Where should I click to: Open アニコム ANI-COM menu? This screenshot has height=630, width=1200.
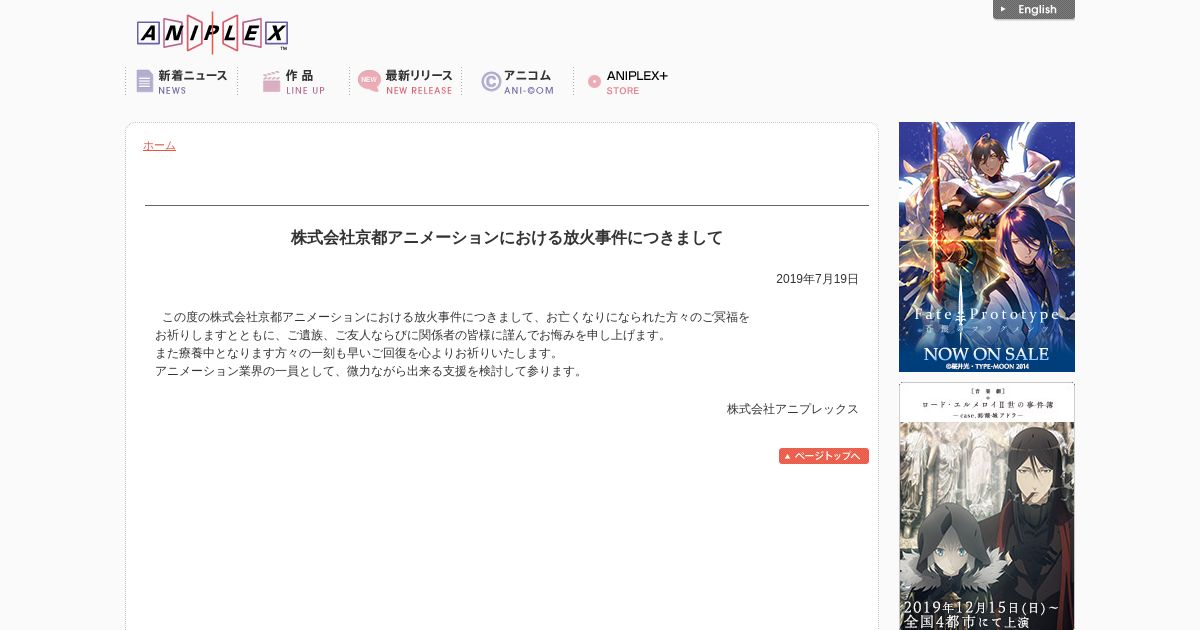(x=517, y=82)
